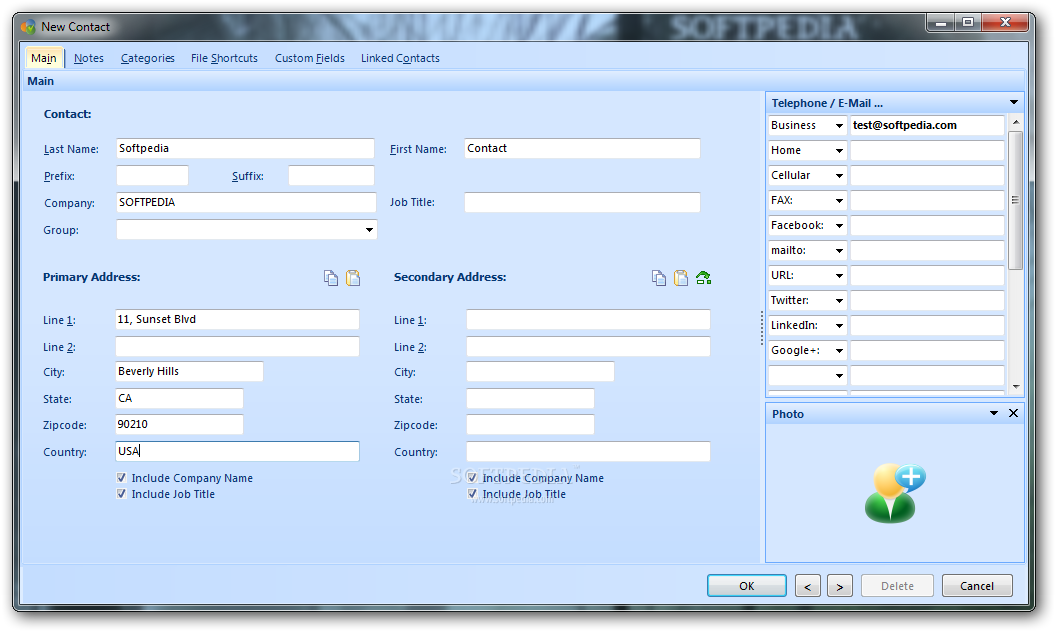Click secondary address City field
This screenshot has width=1056, height=632.
coord(540,371)
